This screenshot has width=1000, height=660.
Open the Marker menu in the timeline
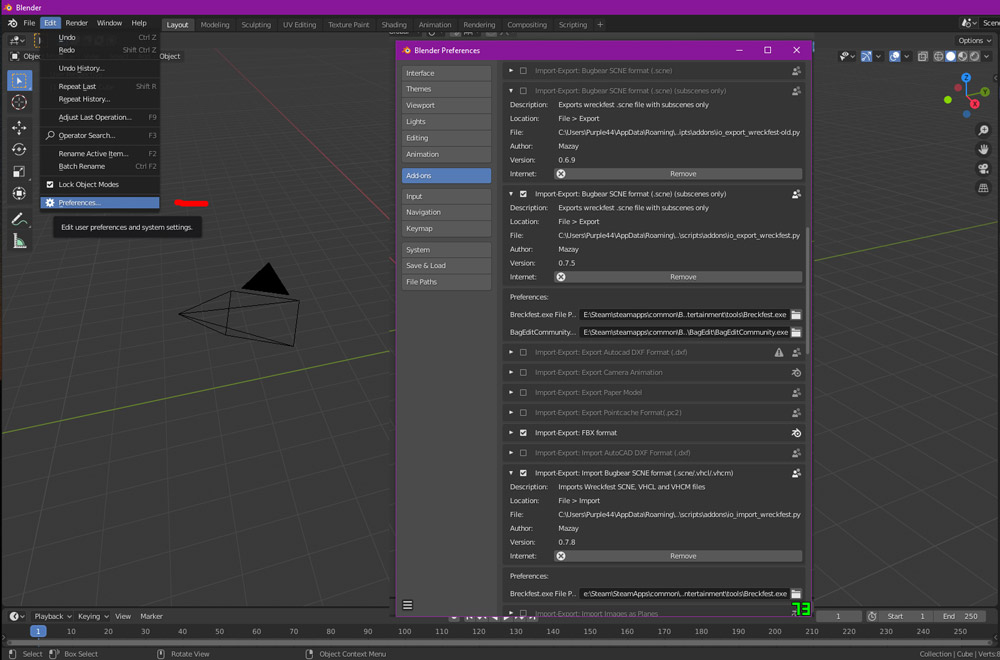pyautogui.click(x=151, y=616)
